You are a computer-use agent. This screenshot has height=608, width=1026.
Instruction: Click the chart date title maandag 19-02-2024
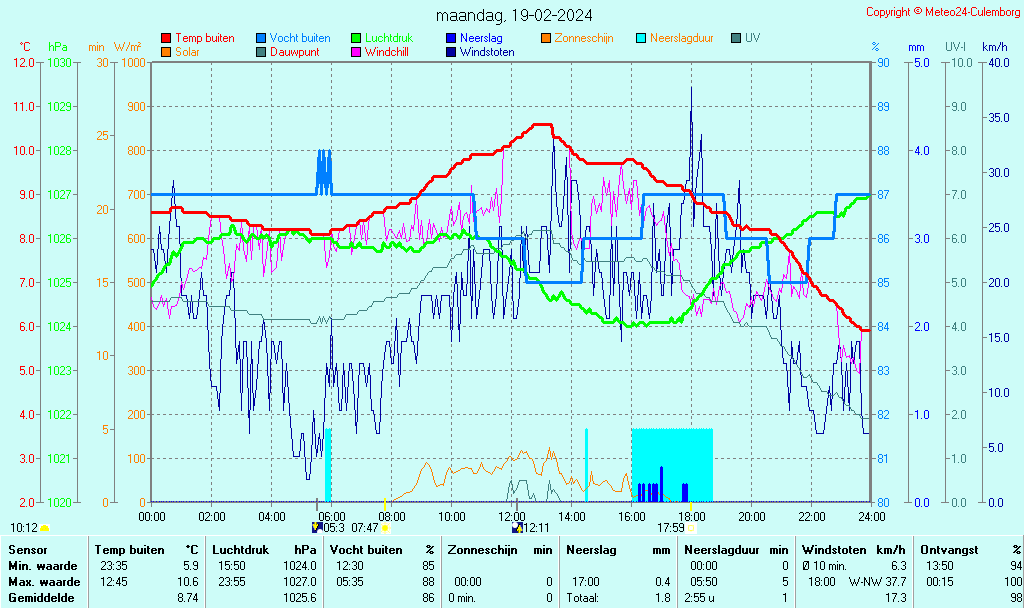point(514,15)
